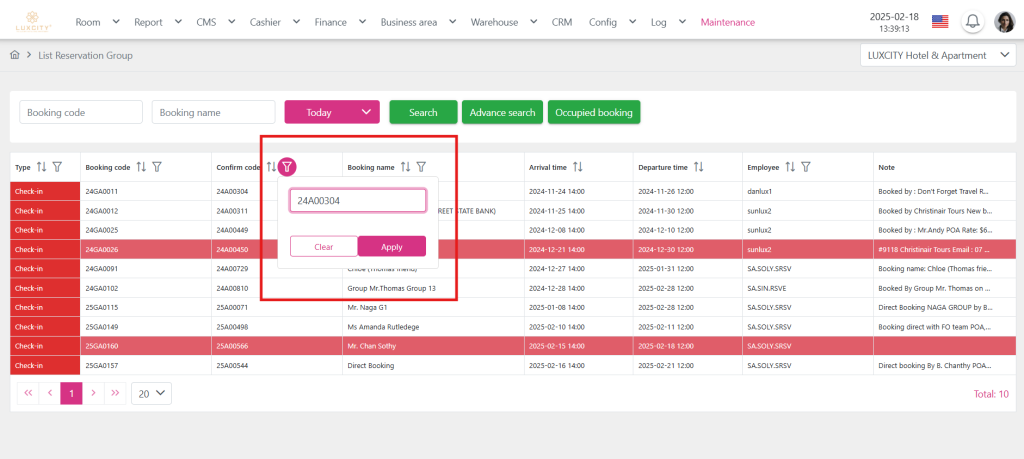Screen dimensions: 1024x459
Task: Change the page size 20 dropdown
Action: click(x=151, y=394)
